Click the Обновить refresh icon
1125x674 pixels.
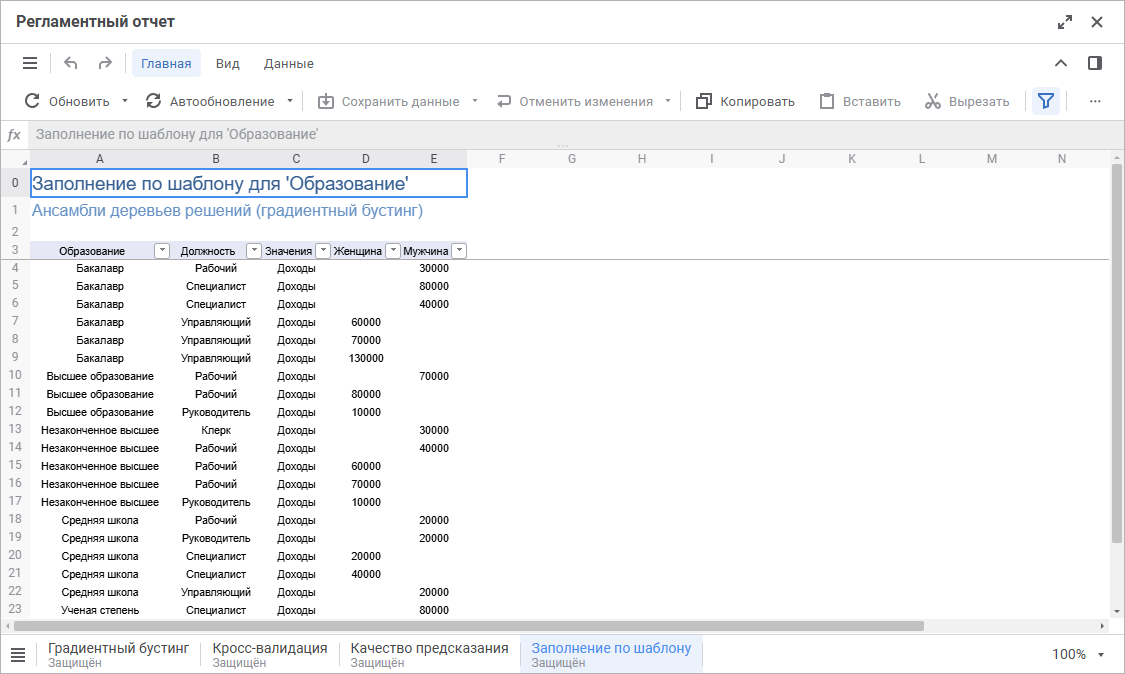point(32,101)
